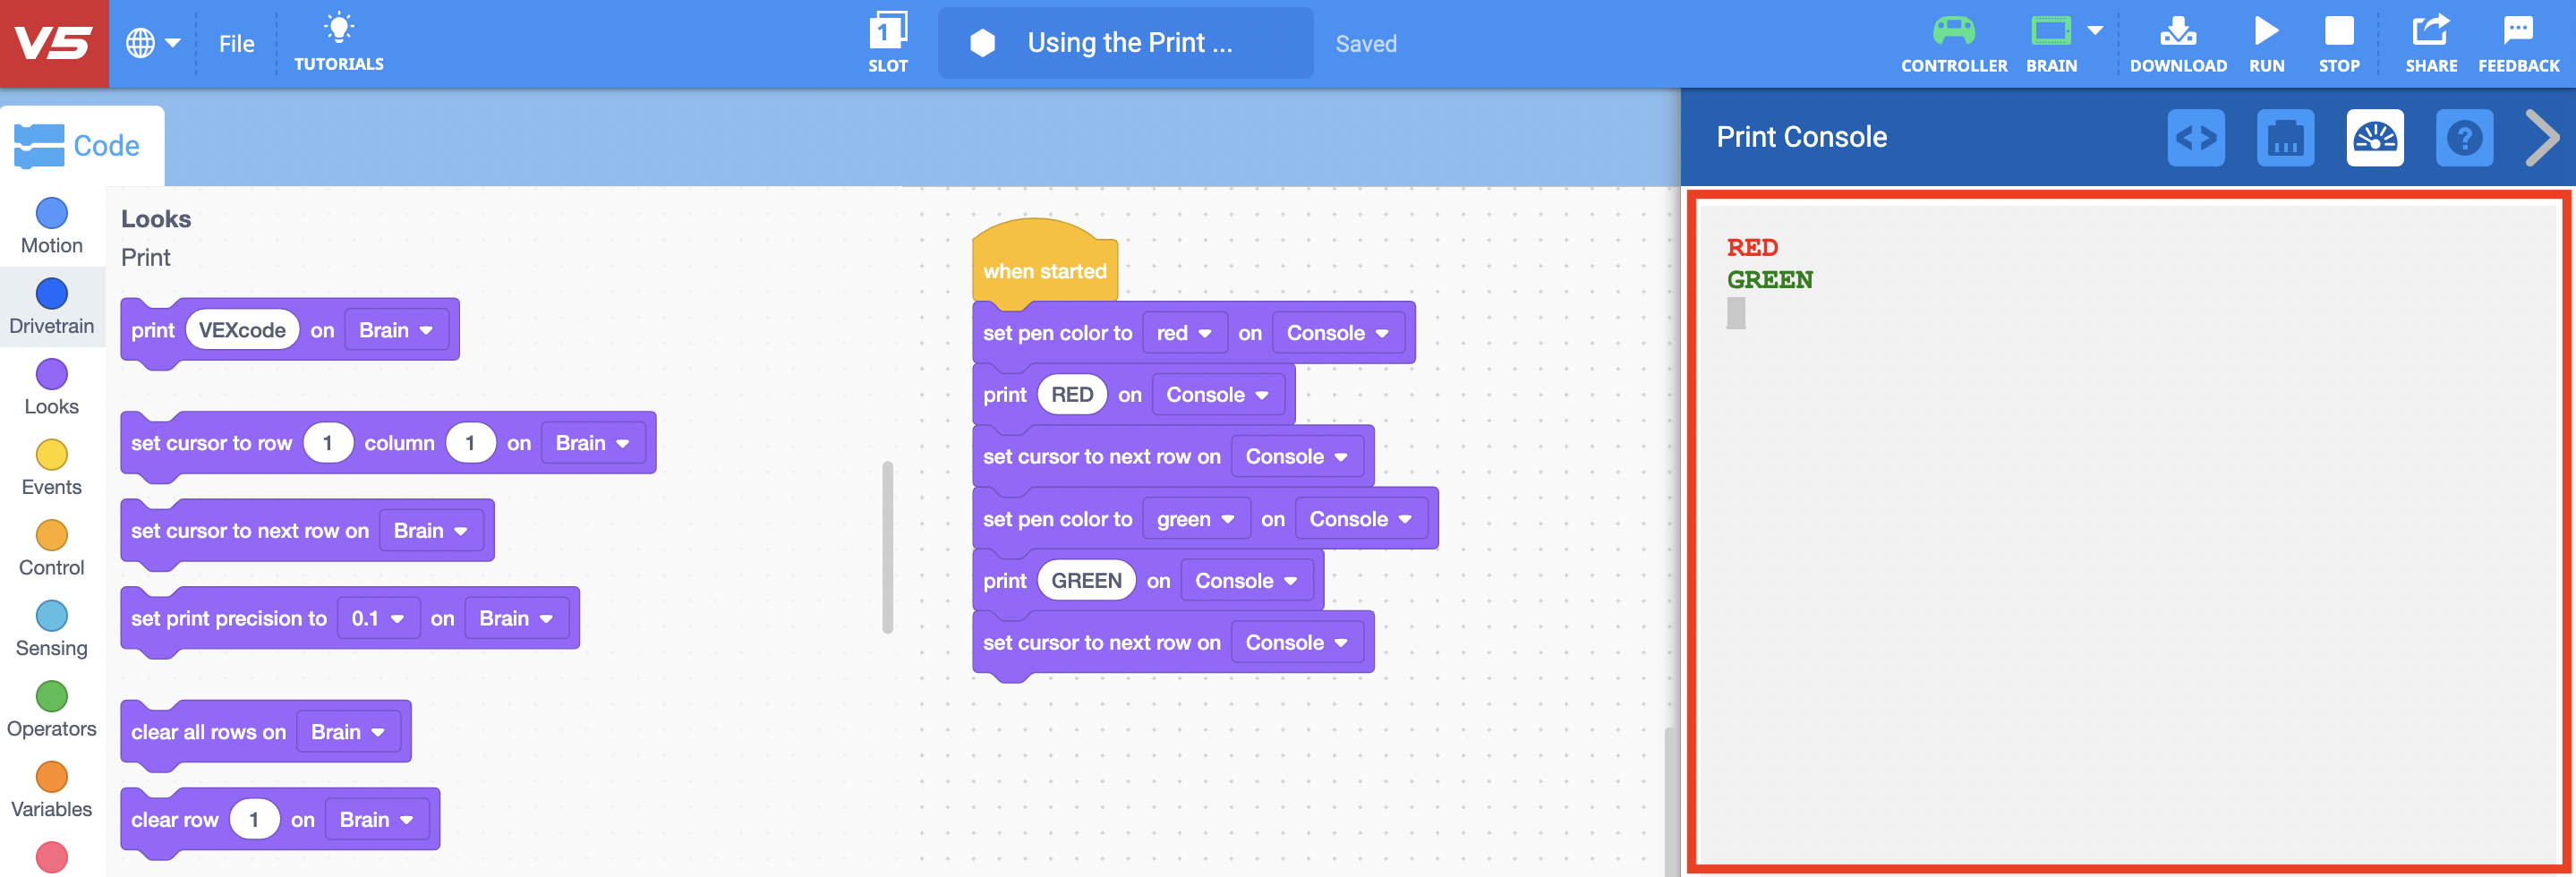Open the language selector globe dropdown
Viewport: 2576px width, 877px height.
pyautogui.click(x=152, y=42)
